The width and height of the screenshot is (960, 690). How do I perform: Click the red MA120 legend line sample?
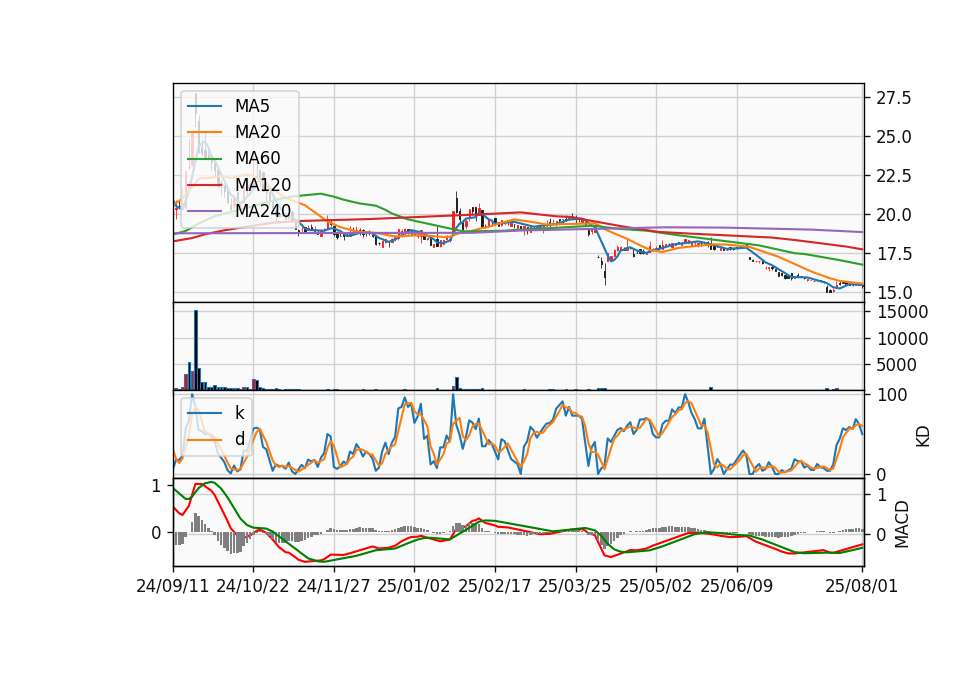(x=204, y=185)
